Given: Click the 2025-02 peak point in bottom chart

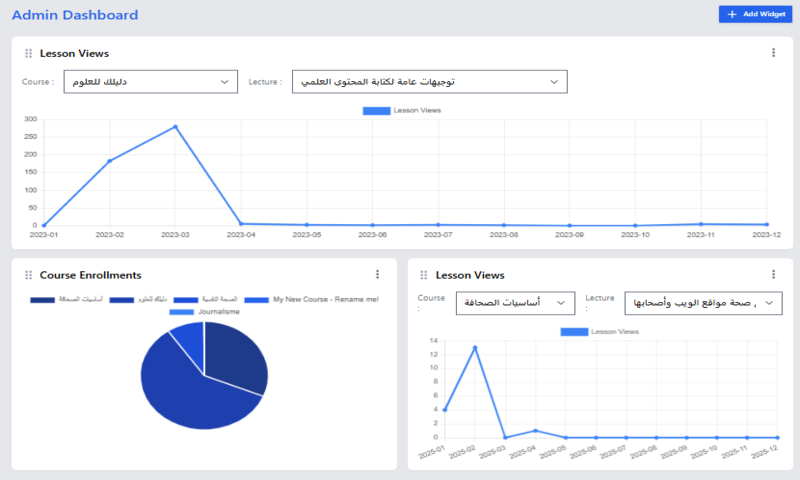Looking at the screenshot, I should pos(475,348).
